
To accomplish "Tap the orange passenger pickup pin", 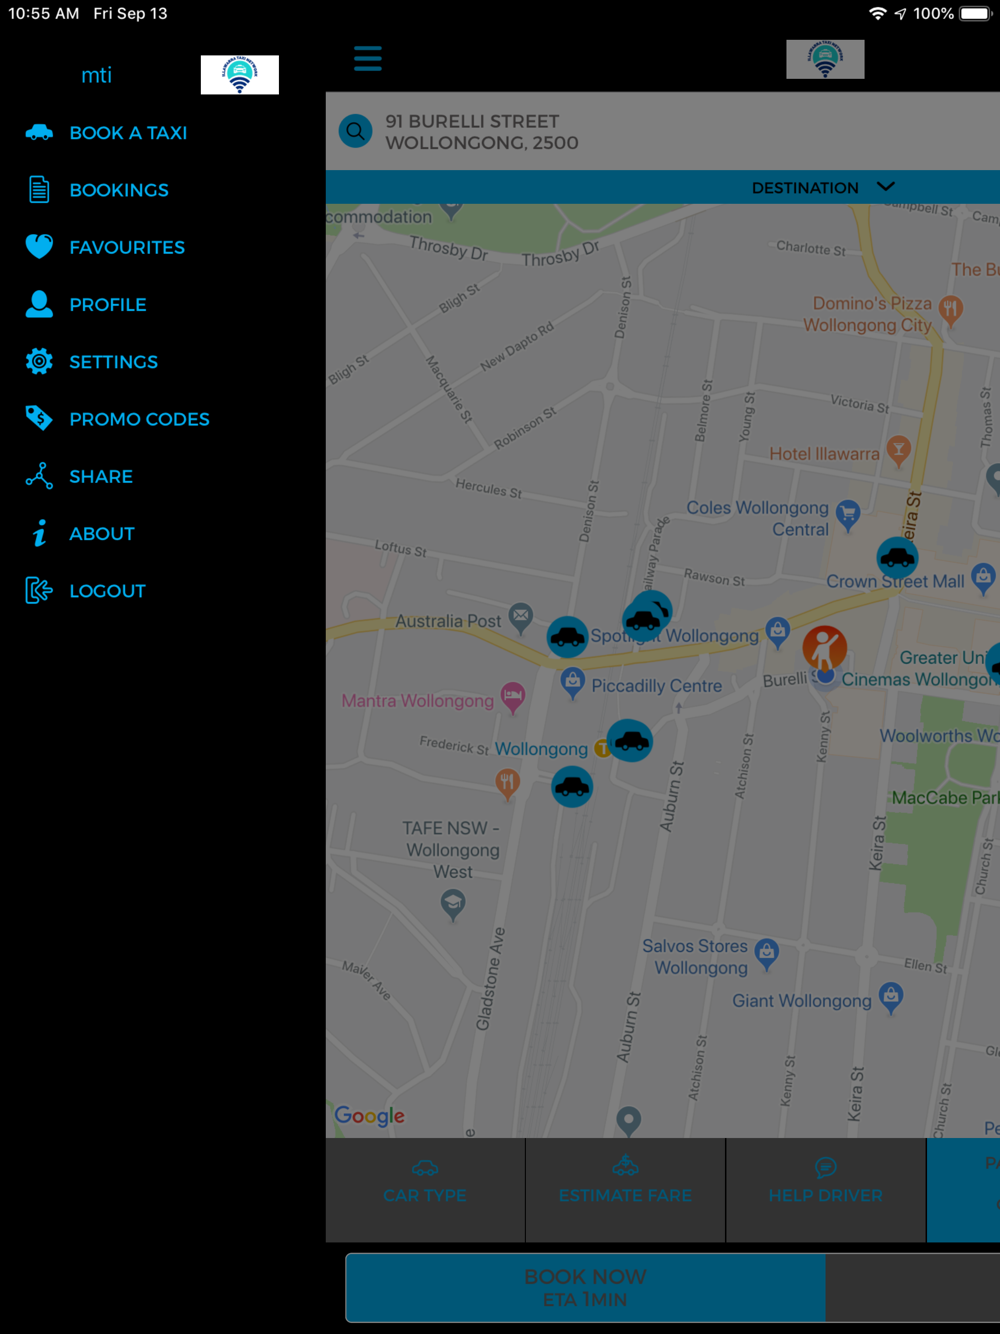I will (x=824, y=649).
